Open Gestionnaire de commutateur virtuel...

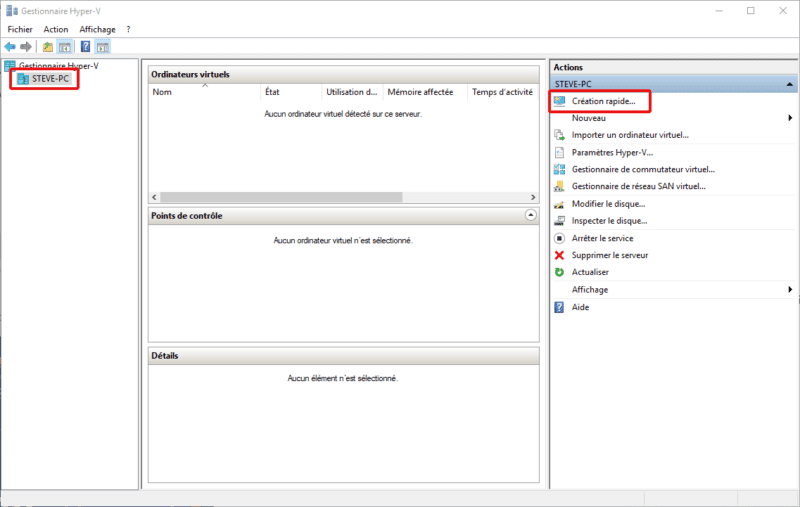coord(643,169)
